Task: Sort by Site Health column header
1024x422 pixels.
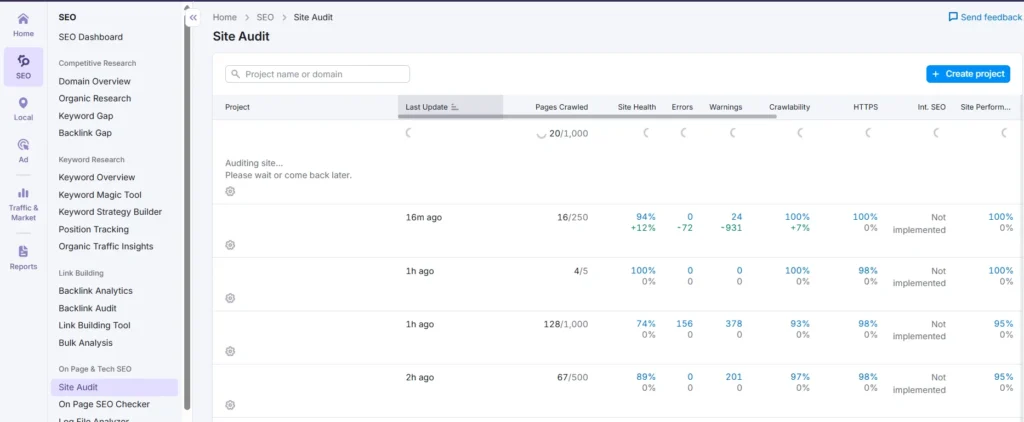Action: pos(637,107)
